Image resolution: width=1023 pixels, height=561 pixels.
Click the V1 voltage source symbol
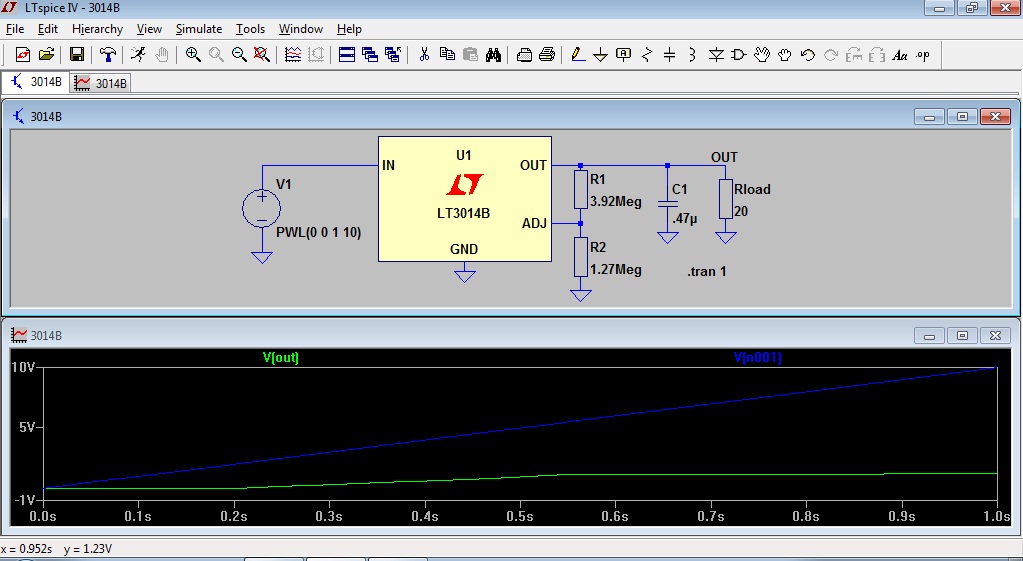click(x=262, y=209)
